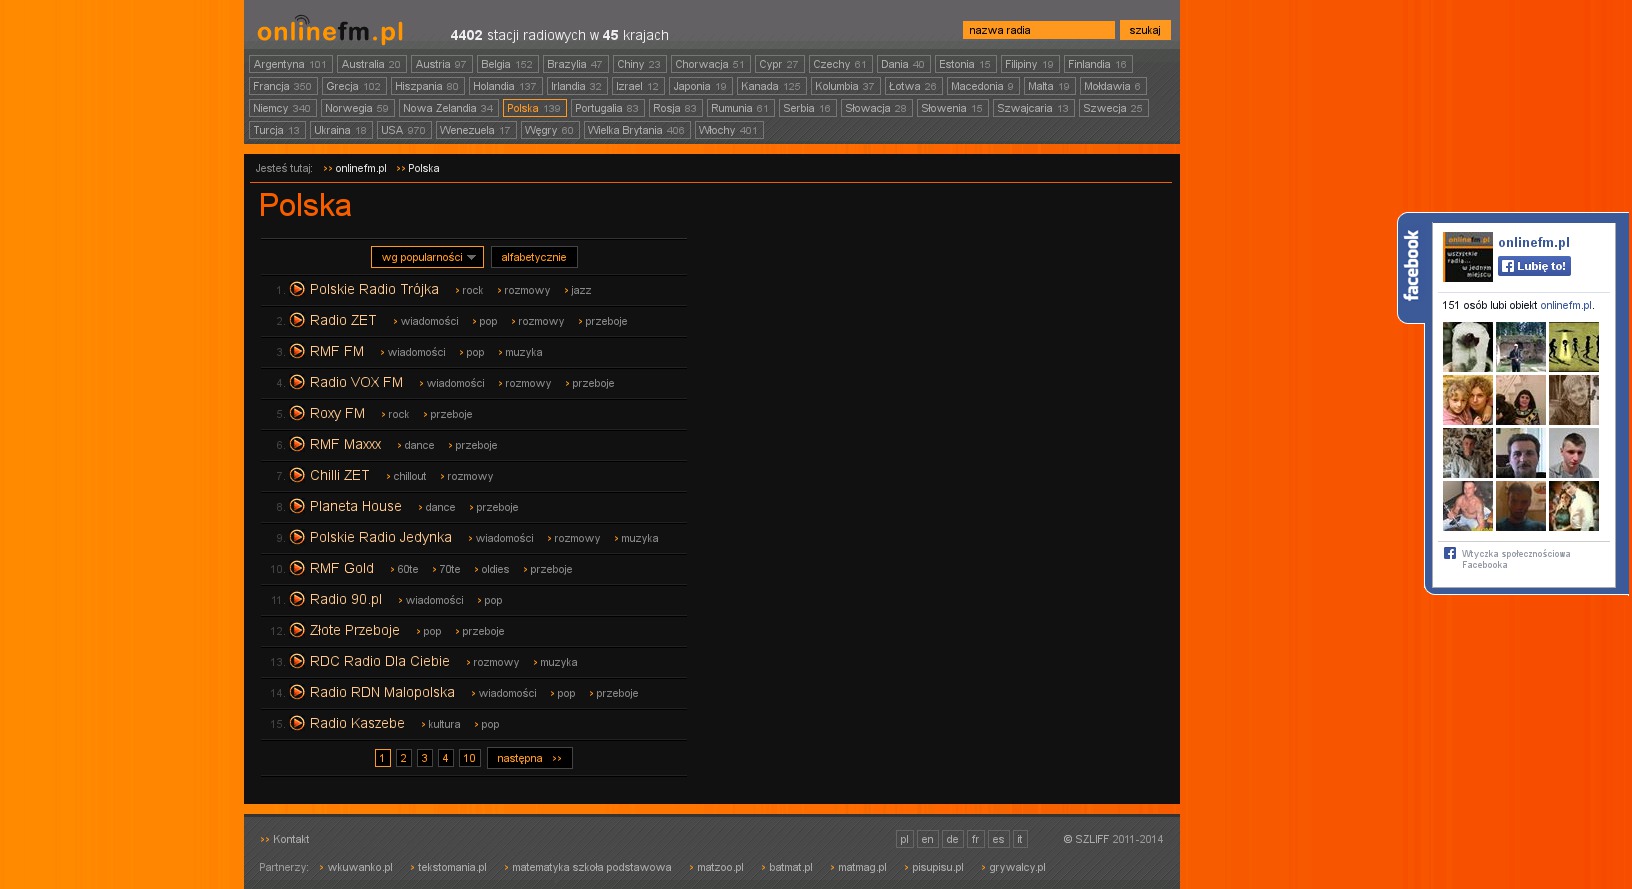The width and height of the screenshot is (1632, 889).
Task: Open the 'wg popularności' sort dropdown
Action: tap(427, 257)
